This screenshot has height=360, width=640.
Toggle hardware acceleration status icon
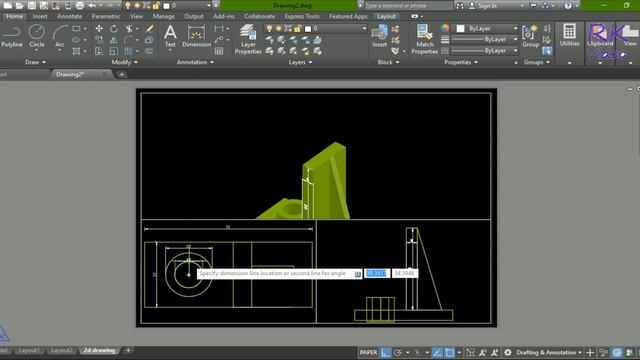617,352
